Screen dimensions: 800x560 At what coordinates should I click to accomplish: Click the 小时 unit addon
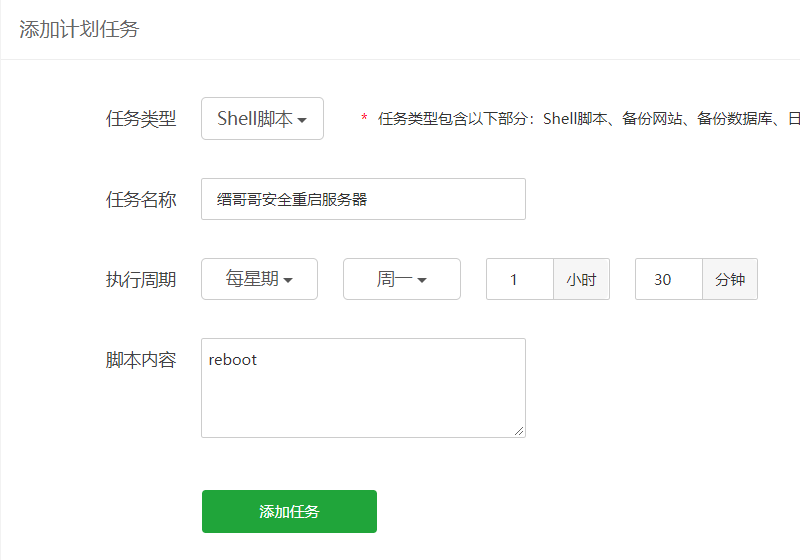[581, 279]
